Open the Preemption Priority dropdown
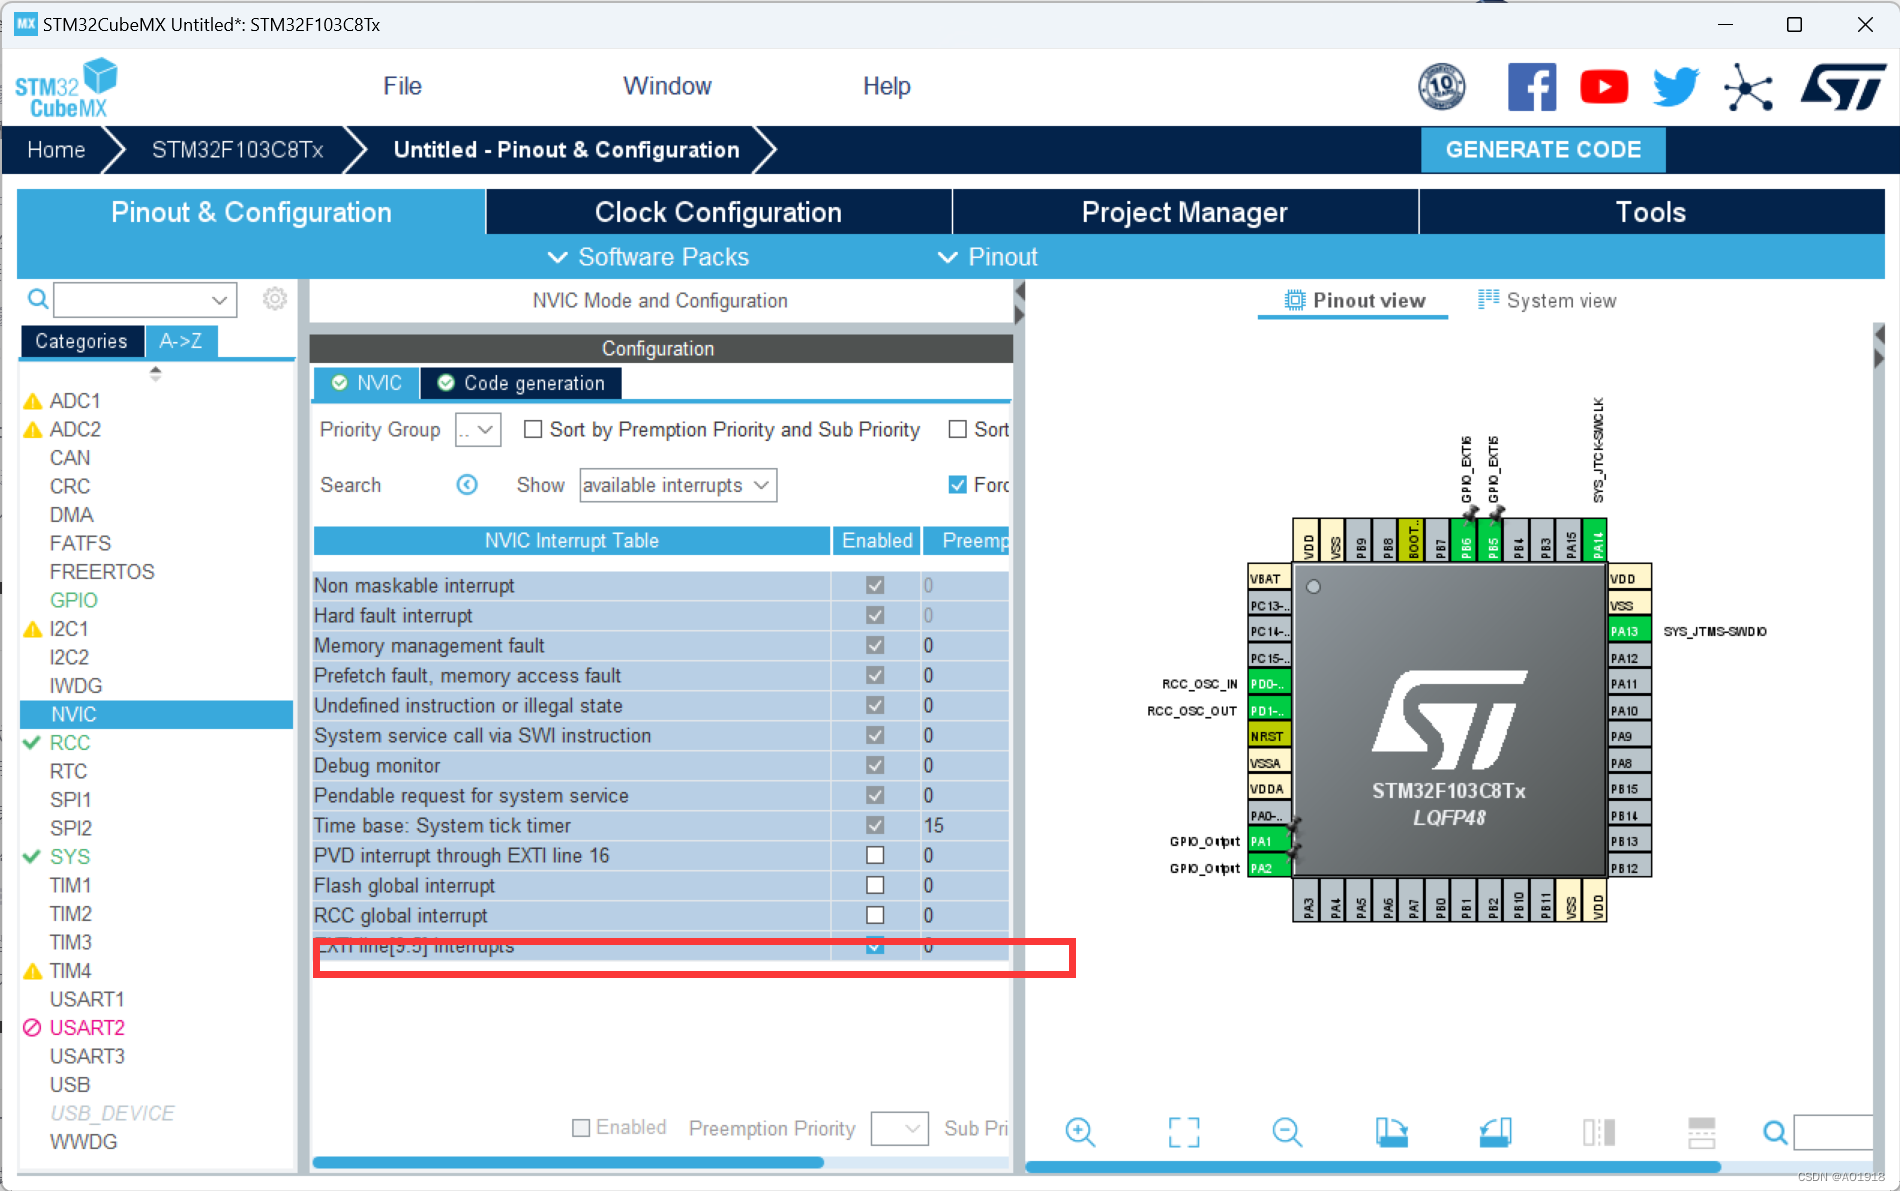 pyautogui.click(x=900, y=1128)
